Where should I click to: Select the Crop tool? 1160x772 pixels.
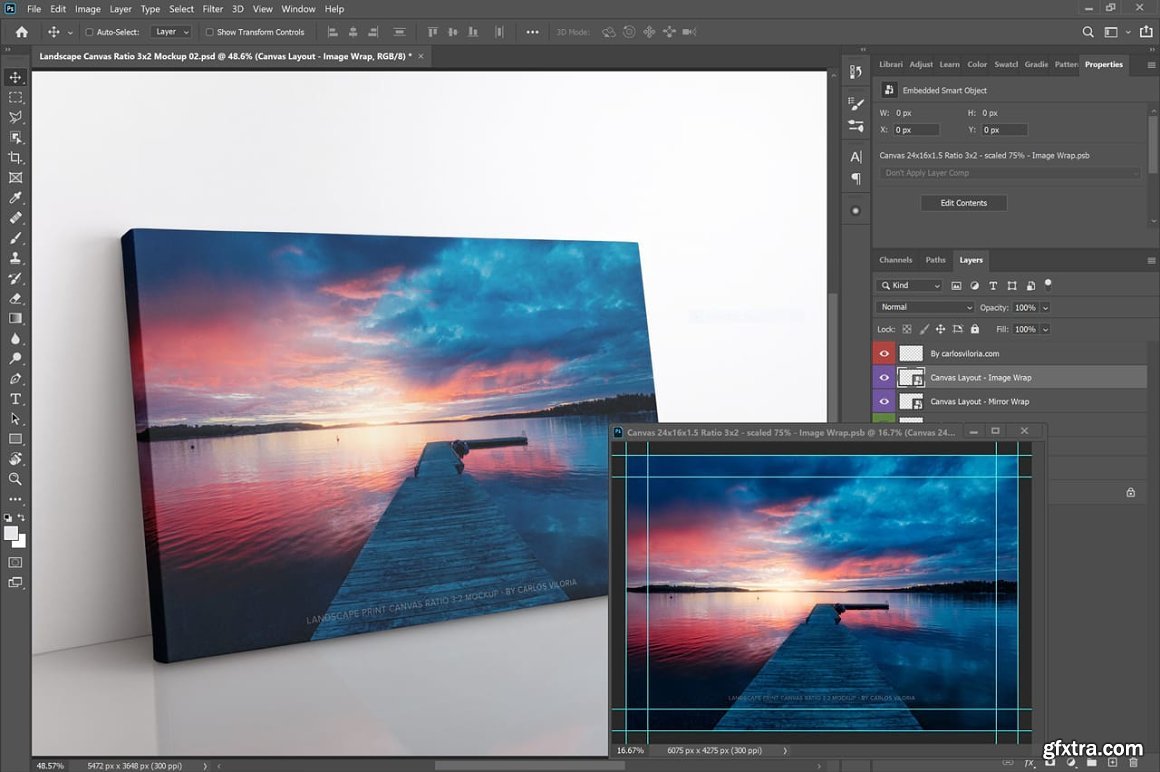click(15, 157)
